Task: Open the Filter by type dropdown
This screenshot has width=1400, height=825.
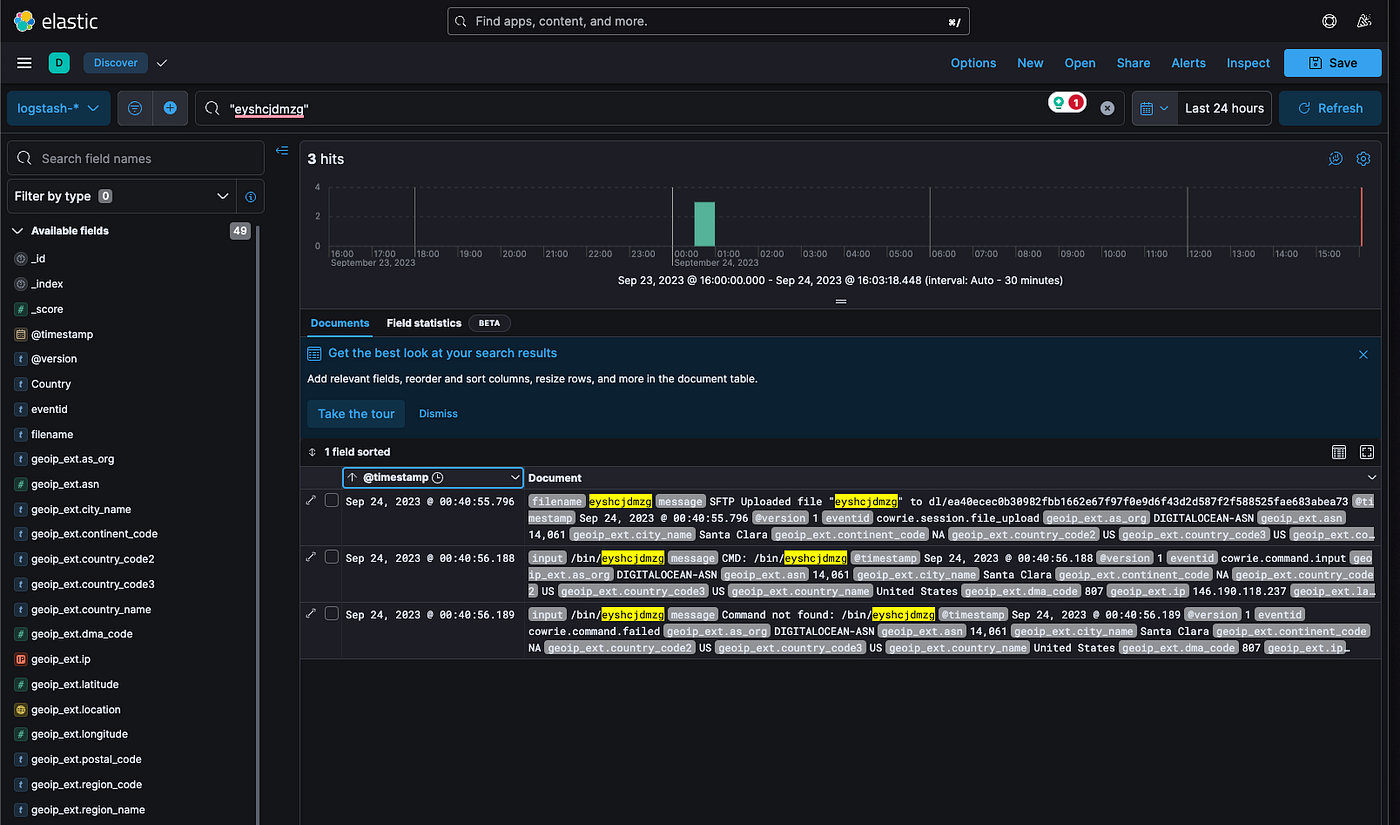Action: coord(122,197)
